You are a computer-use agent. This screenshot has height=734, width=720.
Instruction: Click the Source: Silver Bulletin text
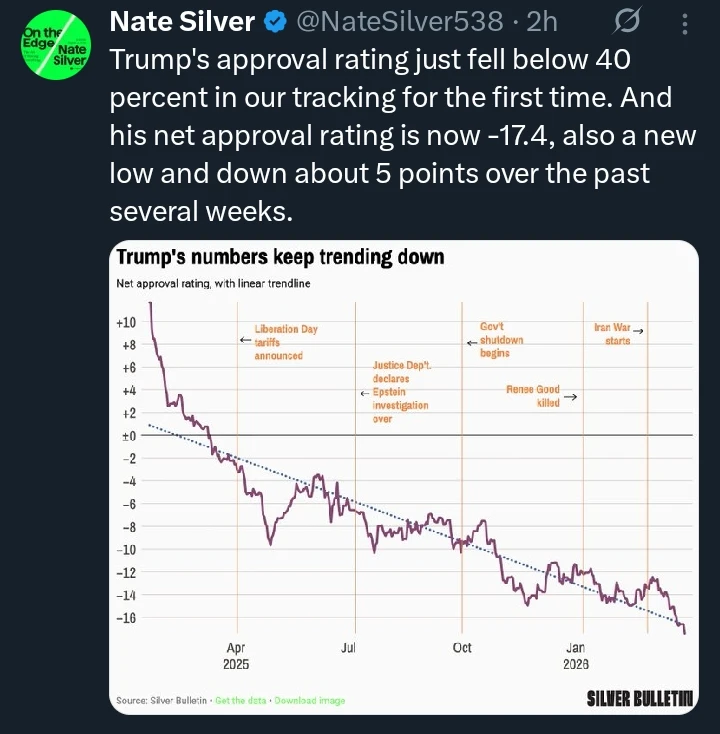[x=161, y=700]
